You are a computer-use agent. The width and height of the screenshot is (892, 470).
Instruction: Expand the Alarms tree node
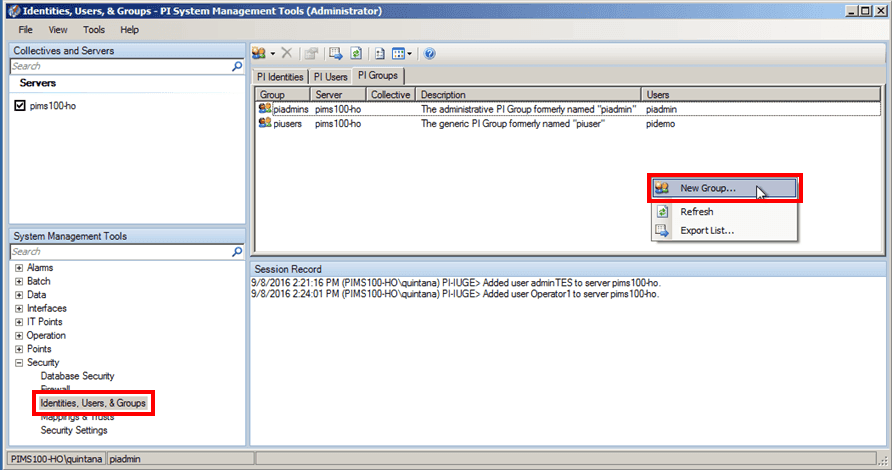[x=19, y=267]
